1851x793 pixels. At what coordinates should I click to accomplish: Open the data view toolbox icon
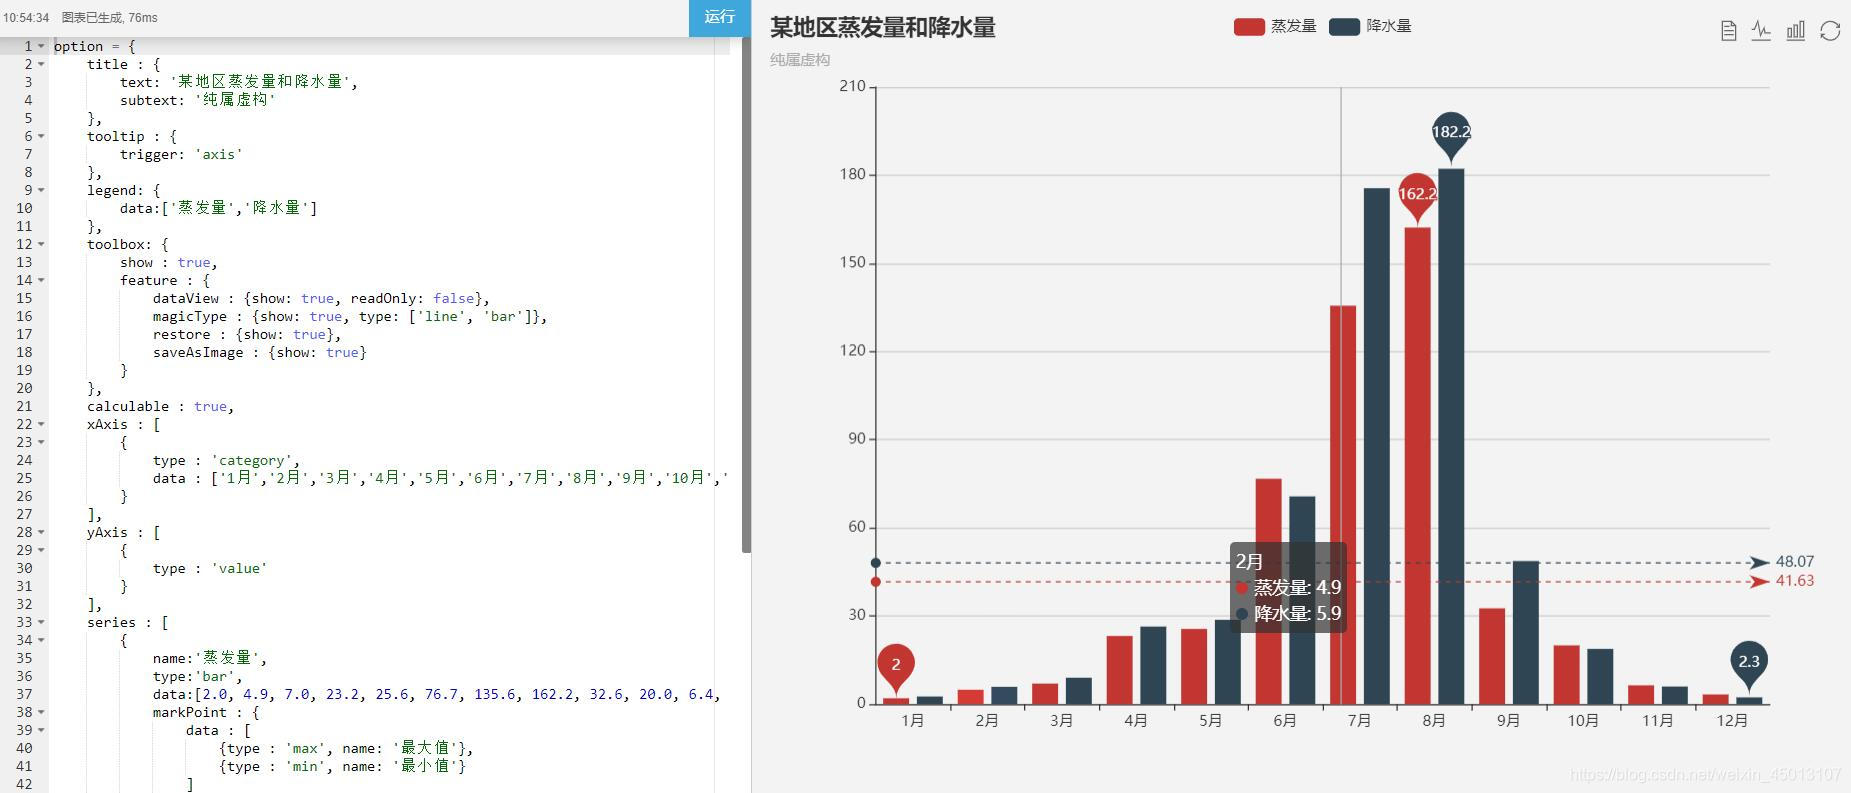(1728, 31)
